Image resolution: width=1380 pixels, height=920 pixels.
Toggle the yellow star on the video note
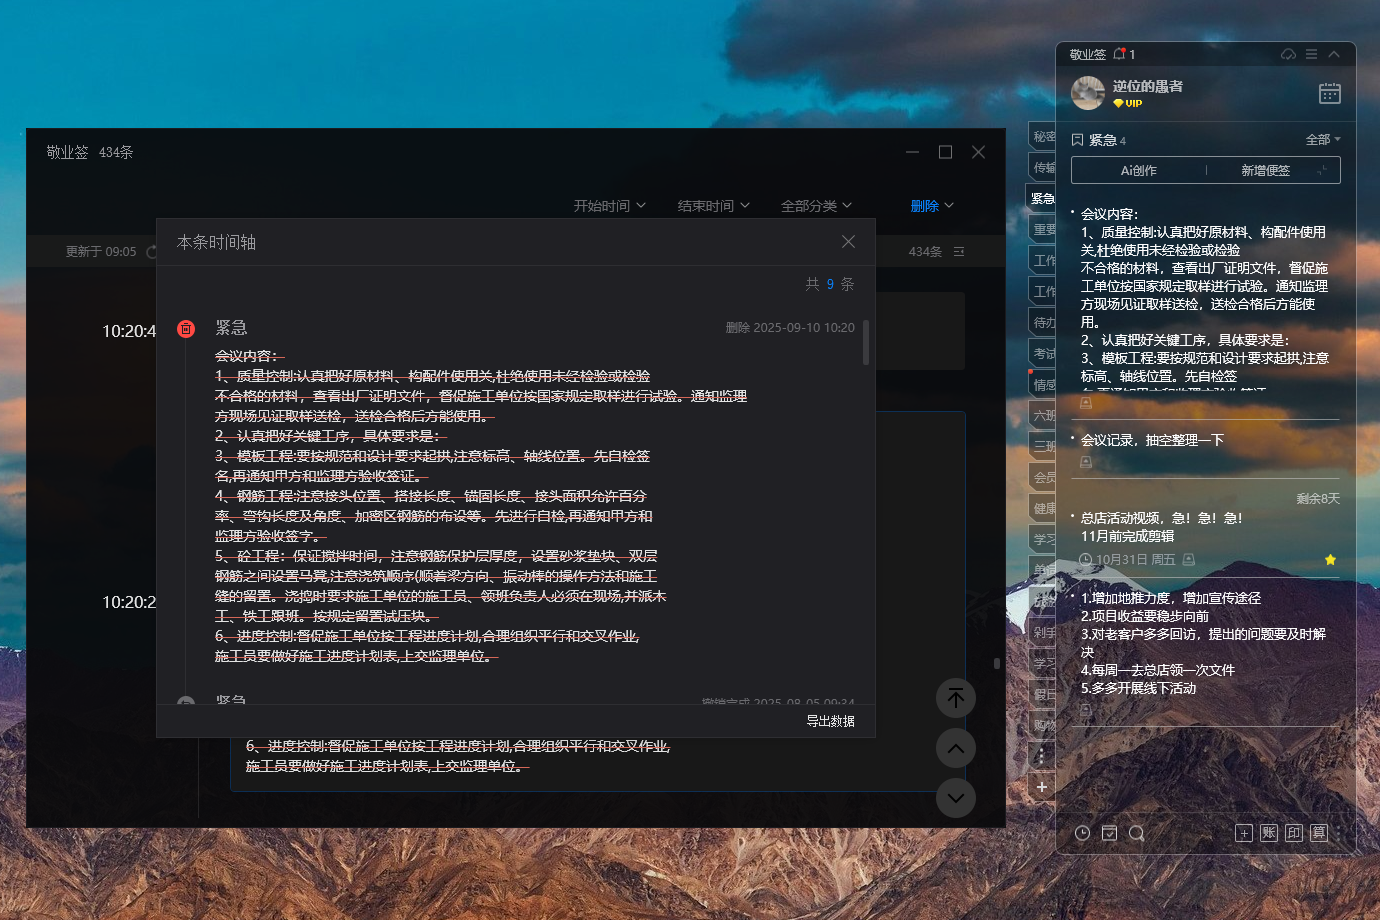coord(1330,560)
